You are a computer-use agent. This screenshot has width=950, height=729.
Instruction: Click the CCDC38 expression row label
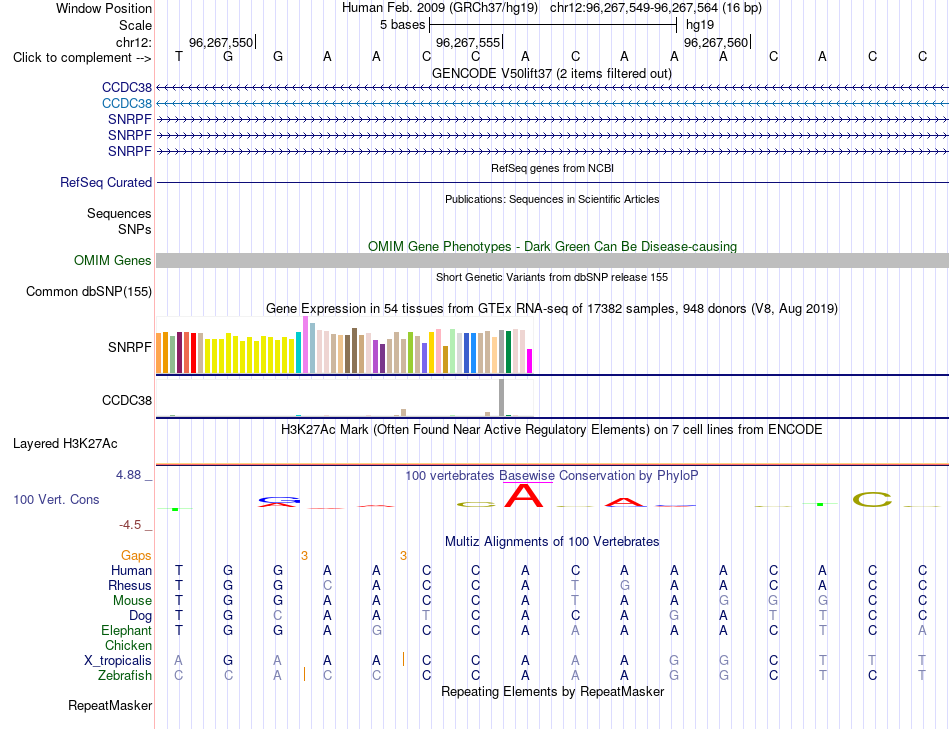127,401
